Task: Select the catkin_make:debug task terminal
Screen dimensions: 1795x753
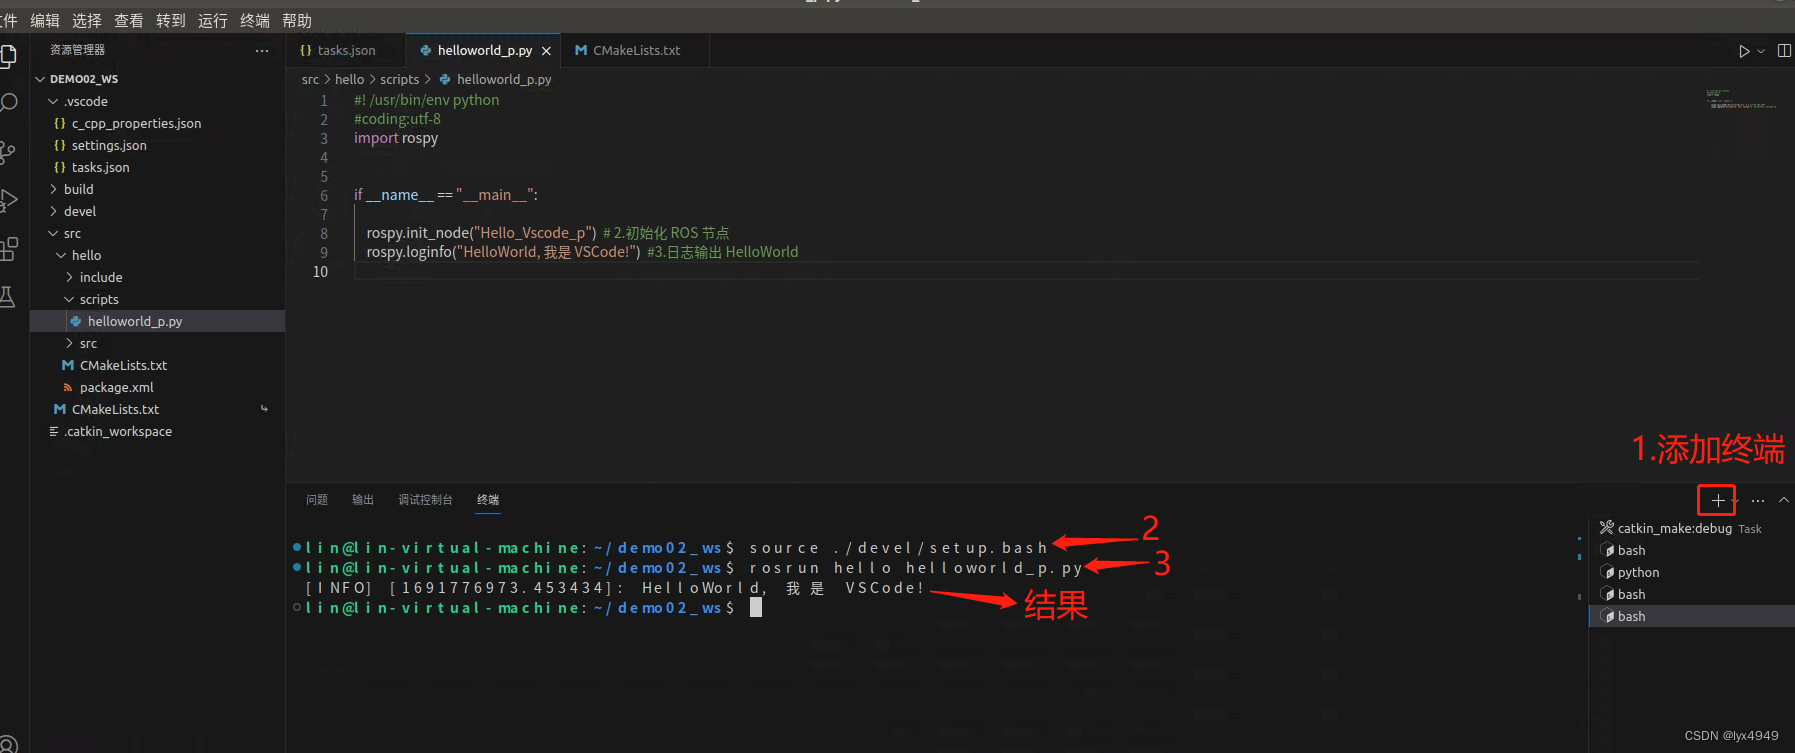Action: (1692, 528)
